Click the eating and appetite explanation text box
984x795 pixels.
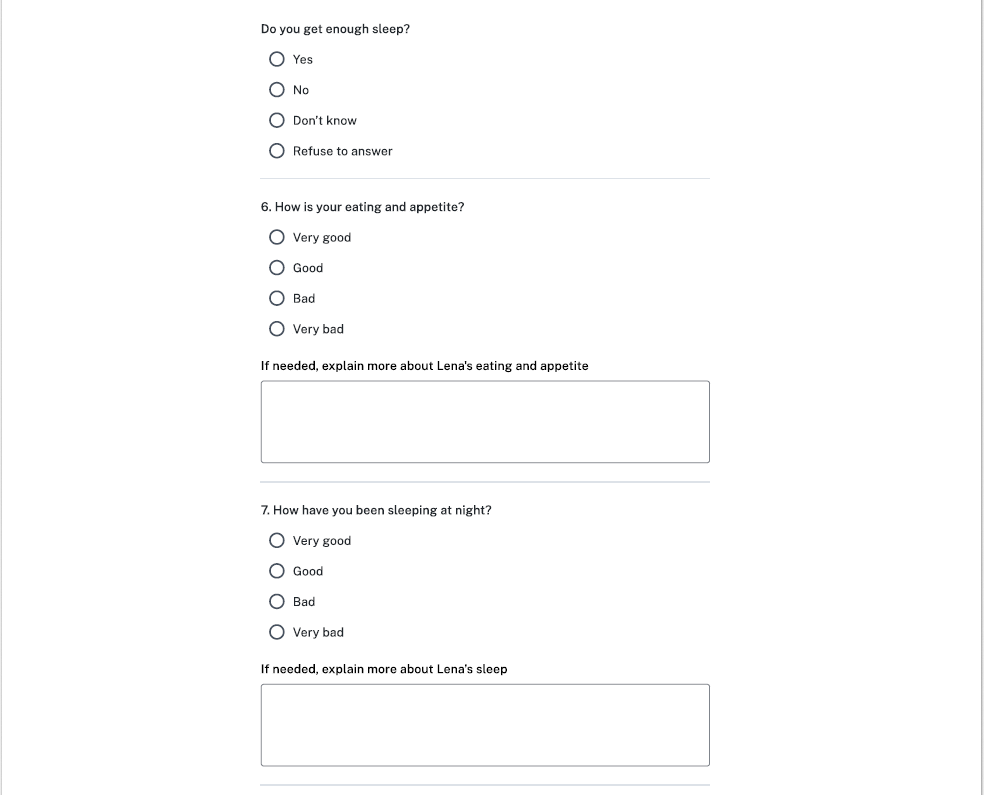pos(485,421)
